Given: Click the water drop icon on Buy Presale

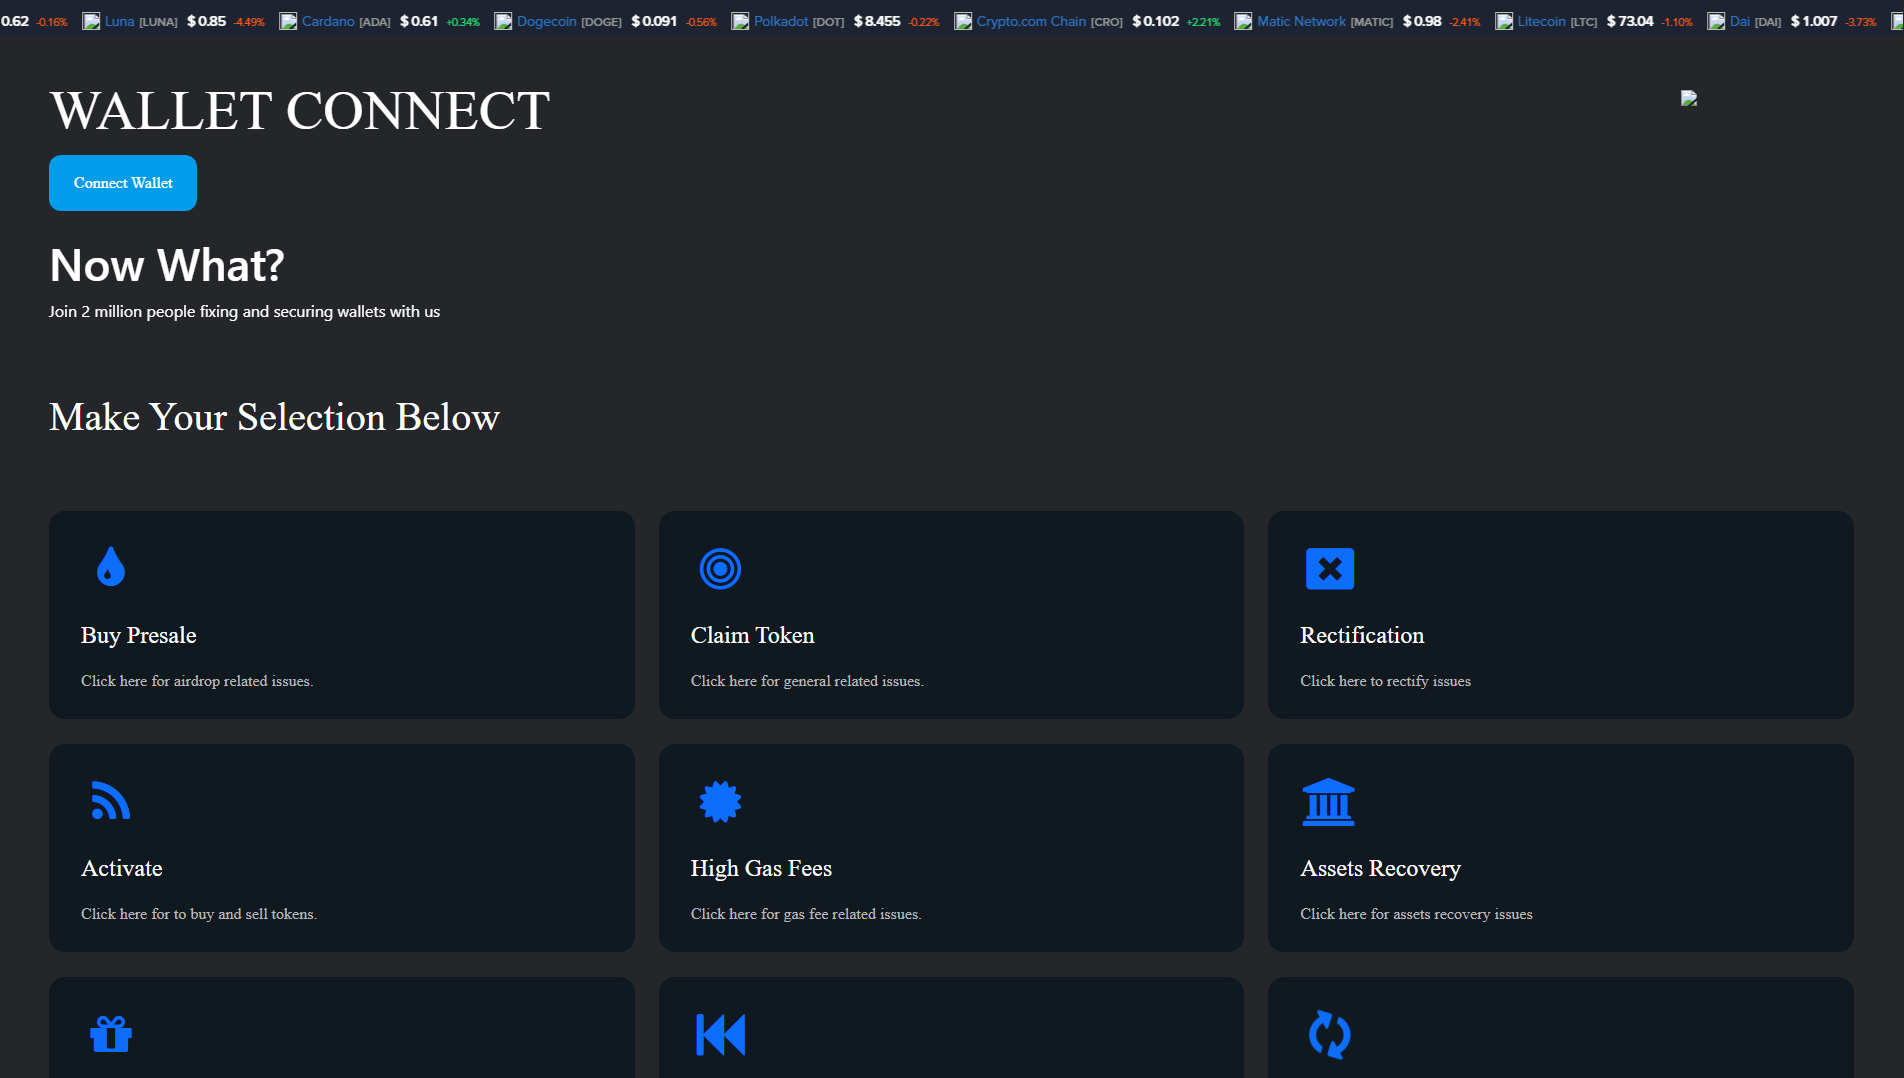Looking at the screenshot, I should 111,567.
